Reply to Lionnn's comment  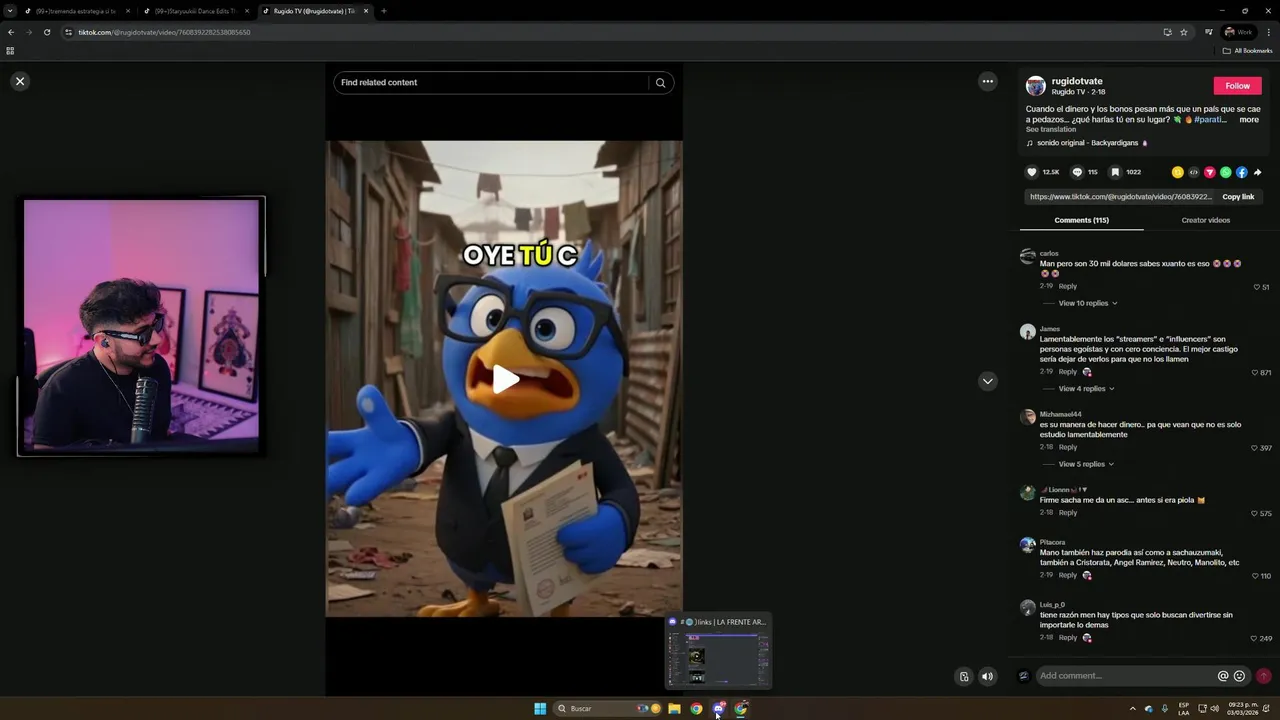pos(1068,513)
